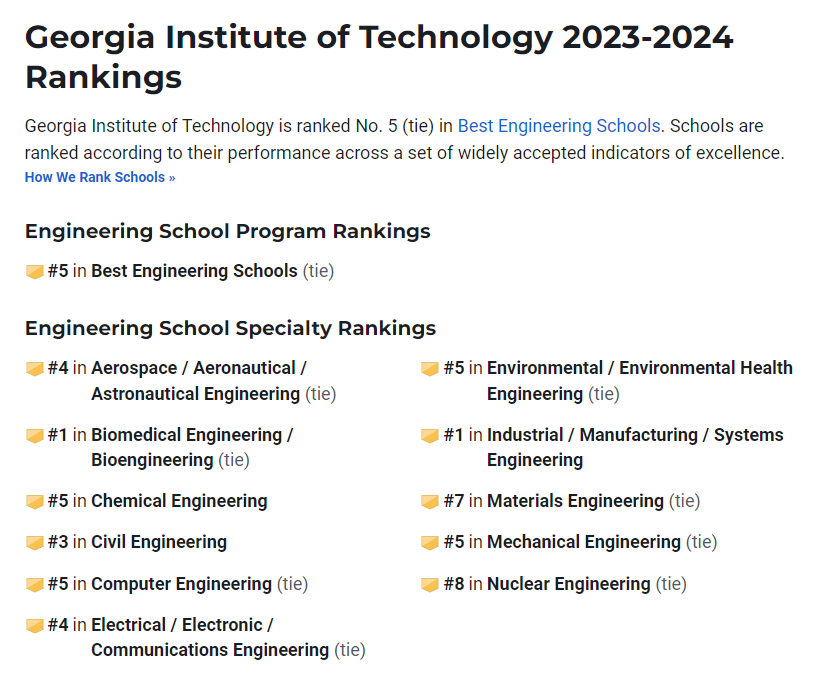
Task: Click the badge icon beside Best Engineering Schools
Action: [x=34, y=271]
